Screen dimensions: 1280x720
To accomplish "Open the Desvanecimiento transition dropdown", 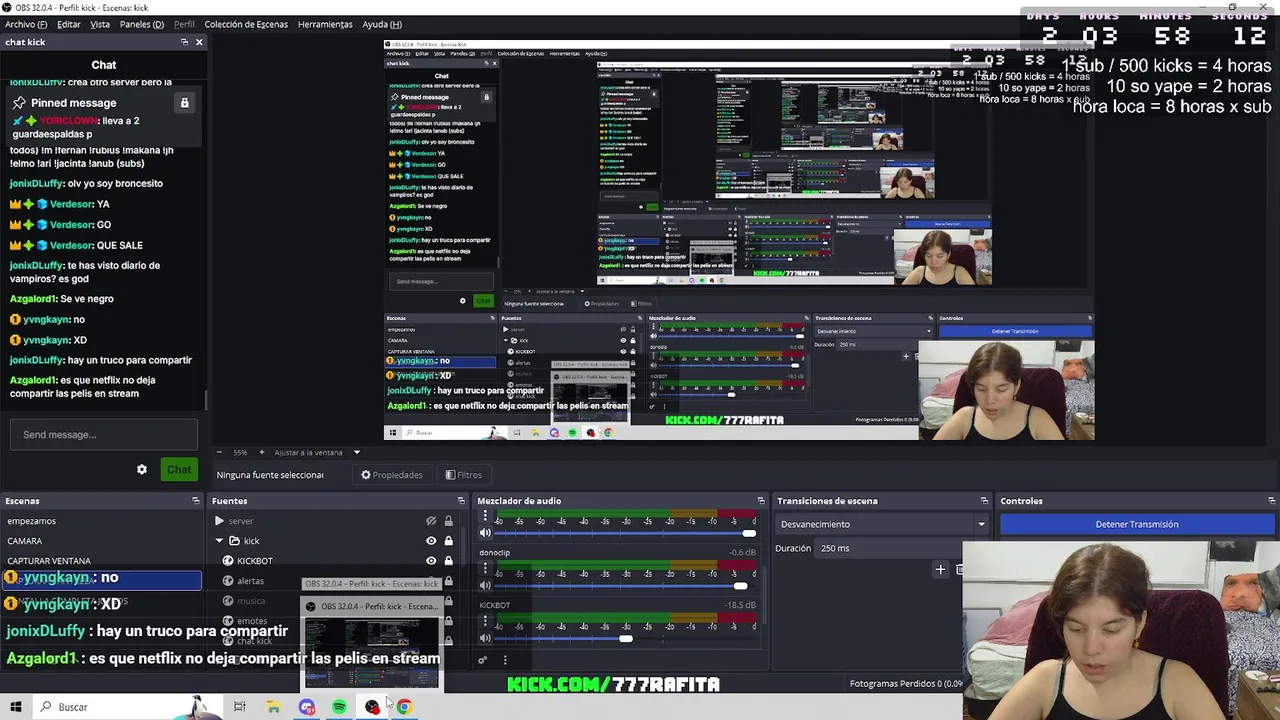I will tap(882, 524).
